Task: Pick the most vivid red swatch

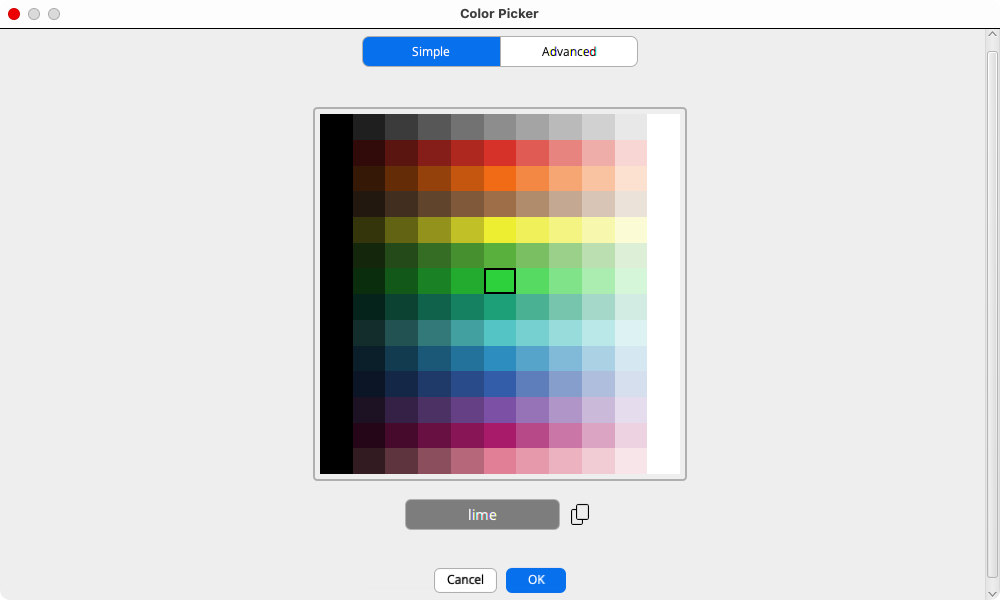Action: (x=500, y=152)
